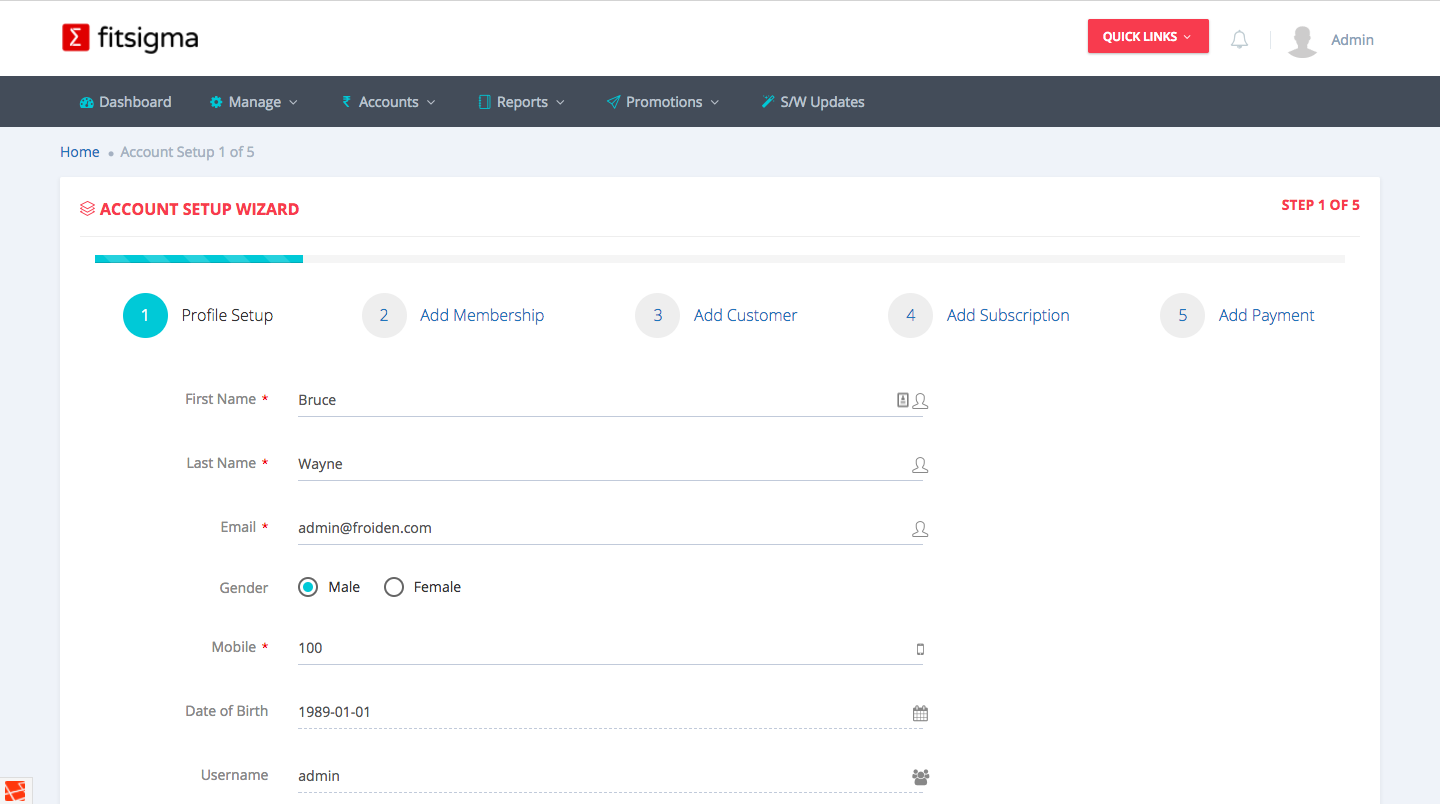Screen dimensions: 1440x804
Task: Click the calendar icon in Date of Birth
Action: coord(920,713)
